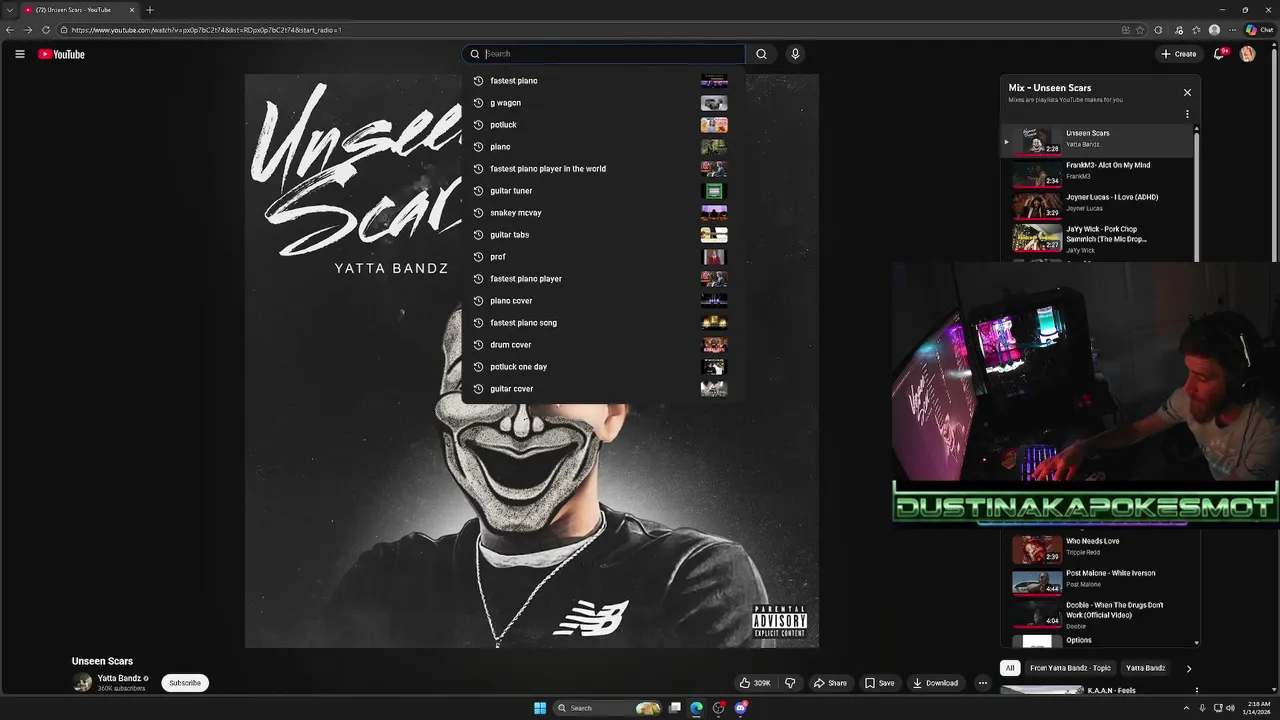
Task: Go back in the browser
Action: pos(10,30)
